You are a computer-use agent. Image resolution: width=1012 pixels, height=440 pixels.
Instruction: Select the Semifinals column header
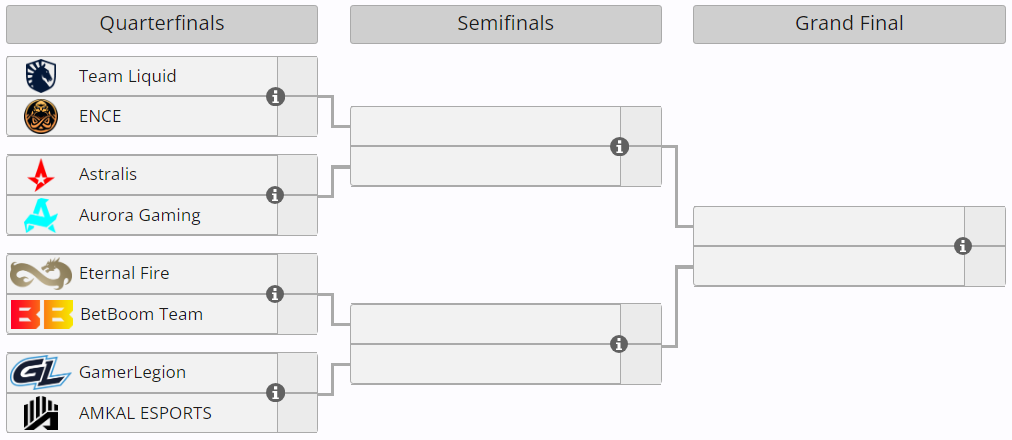505,24
